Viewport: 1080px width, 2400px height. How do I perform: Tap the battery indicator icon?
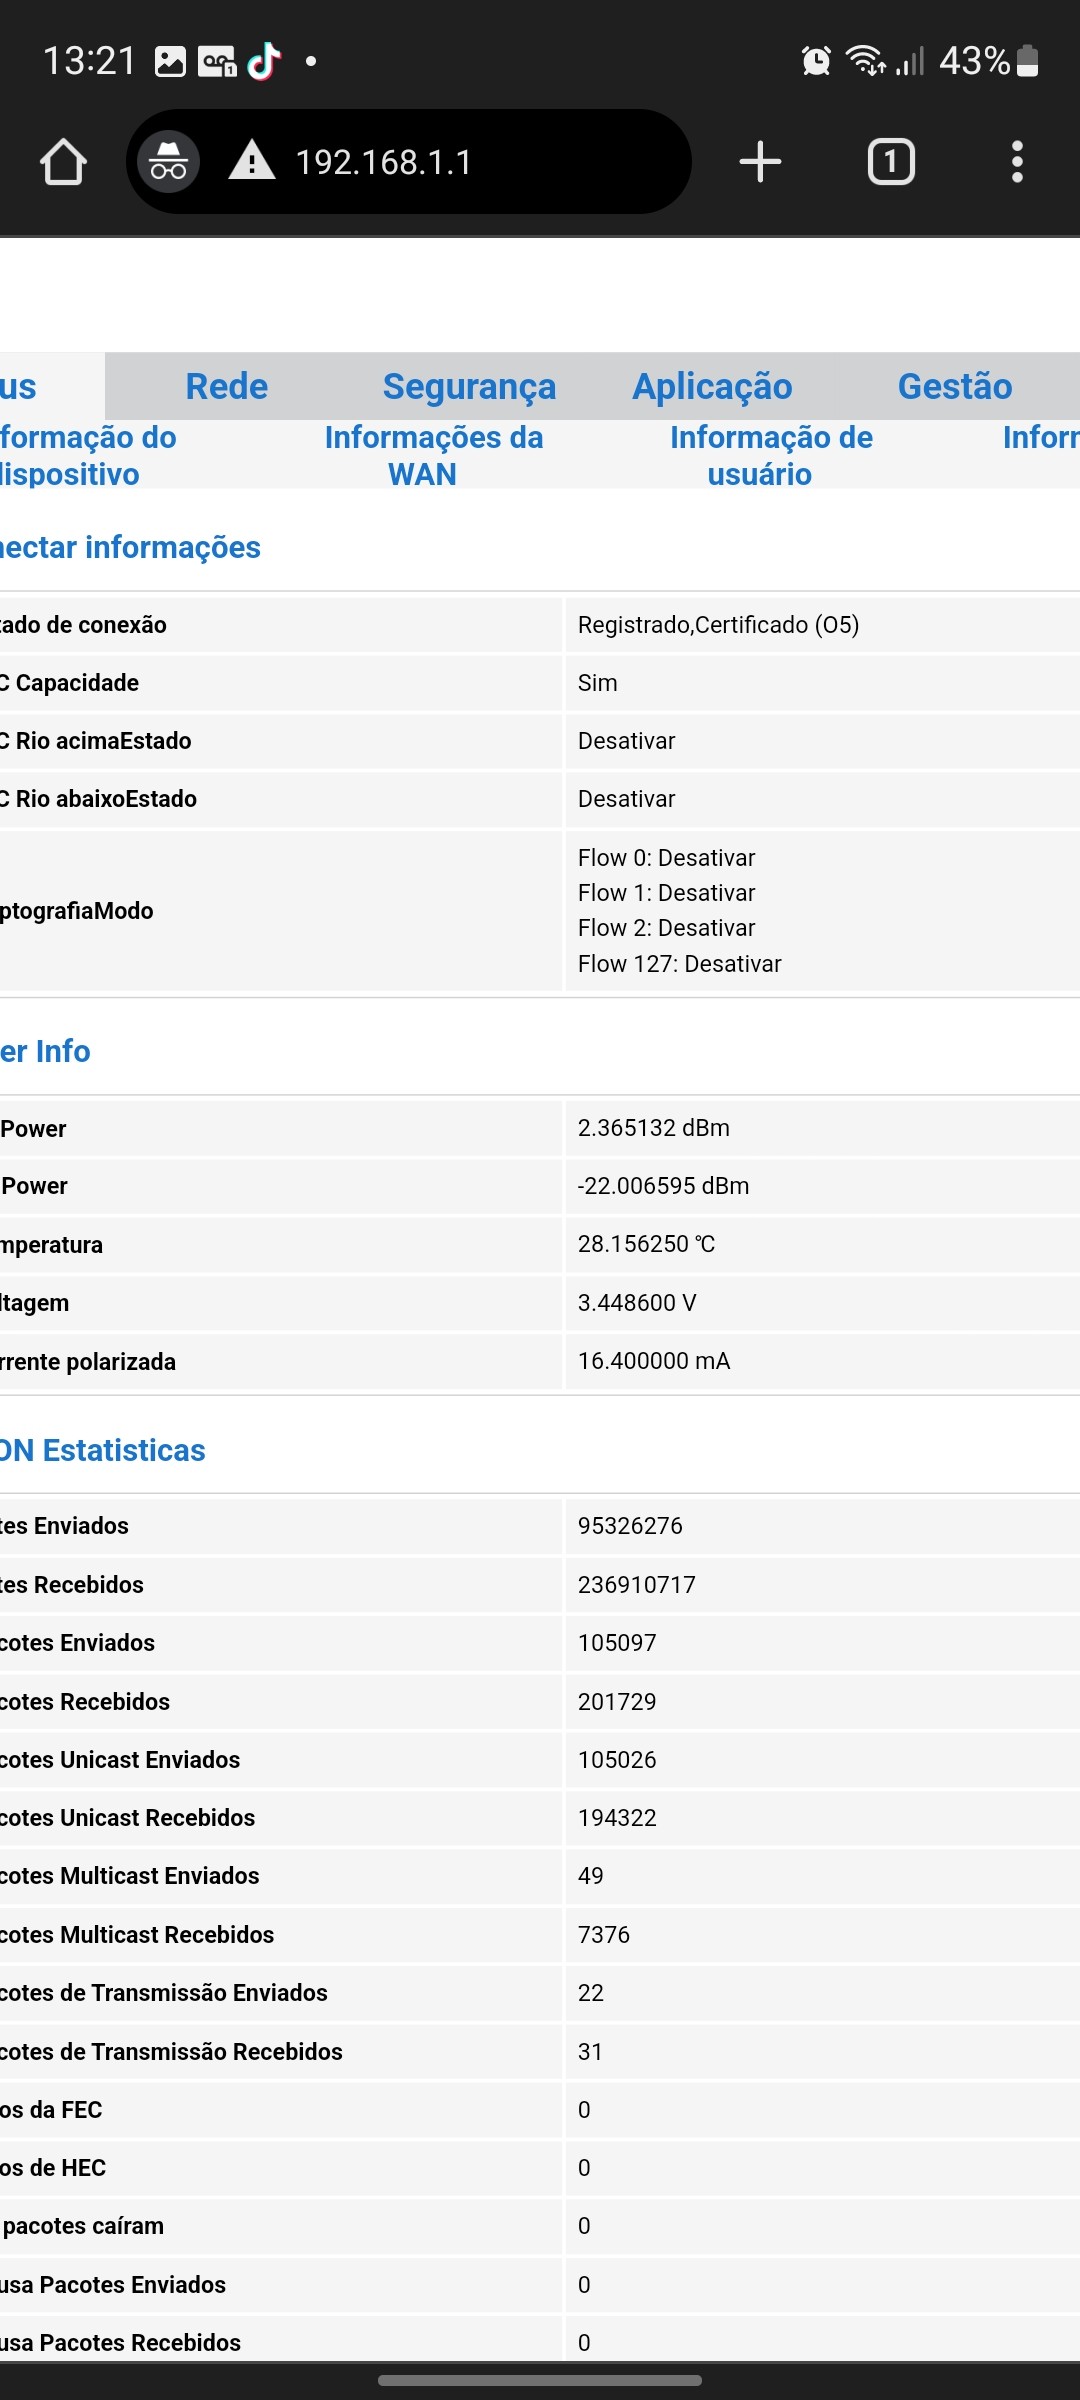pos(1027,61)
